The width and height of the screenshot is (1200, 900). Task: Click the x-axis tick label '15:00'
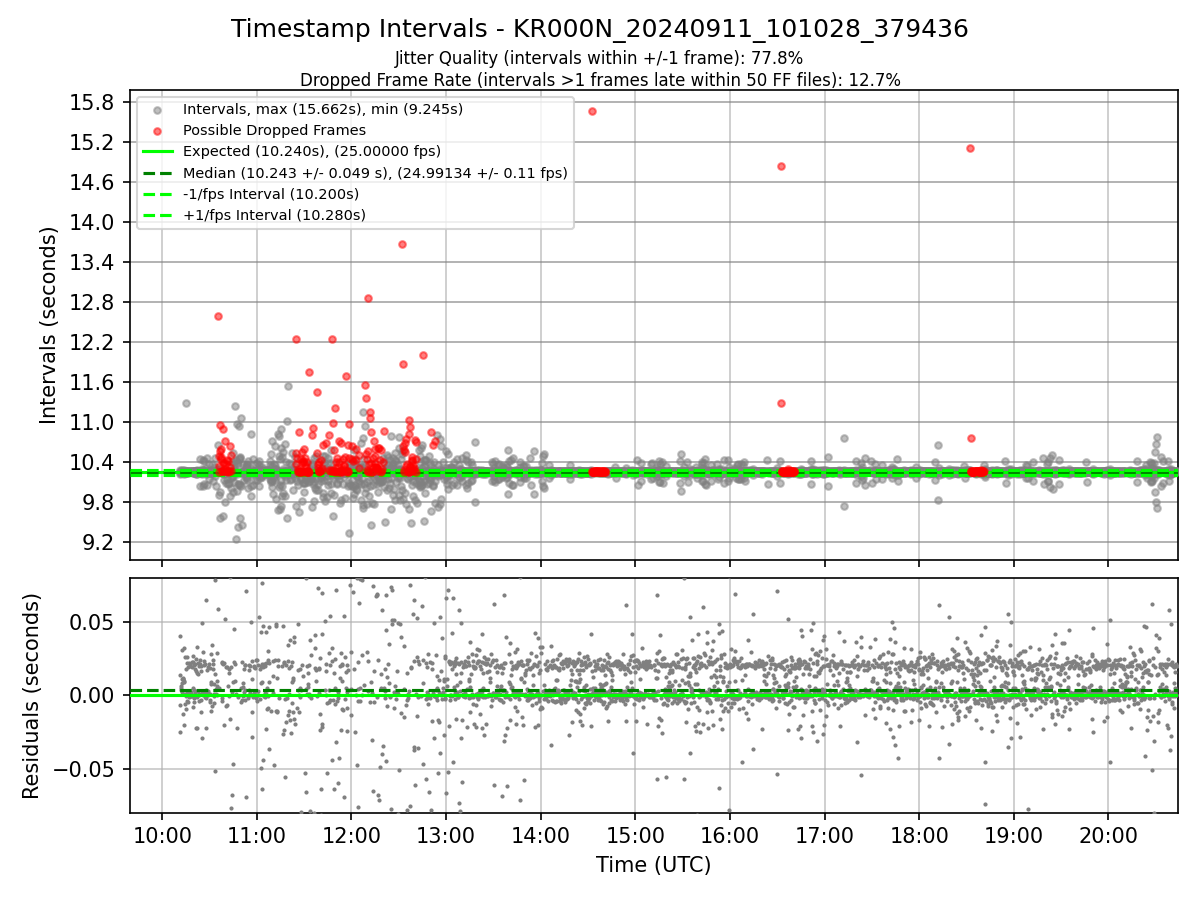635,835
